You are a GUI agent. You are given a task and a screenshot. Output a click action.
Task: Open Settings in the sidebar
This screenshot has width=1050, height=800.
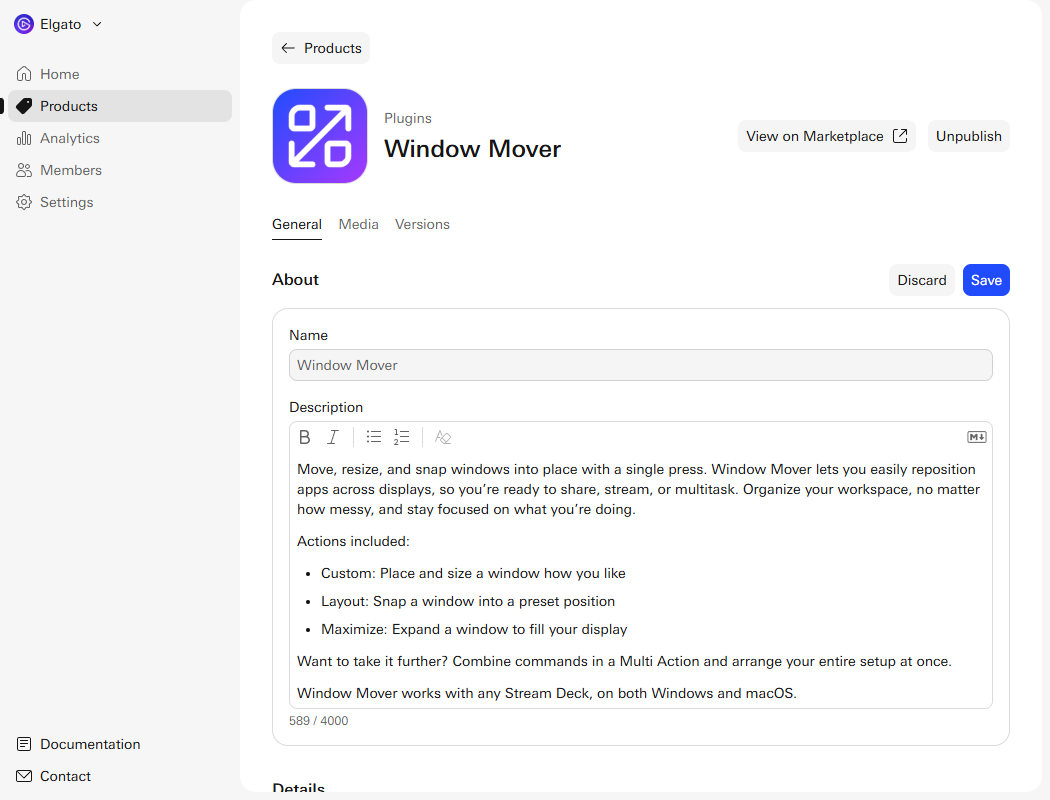click(x=66, y=202)
